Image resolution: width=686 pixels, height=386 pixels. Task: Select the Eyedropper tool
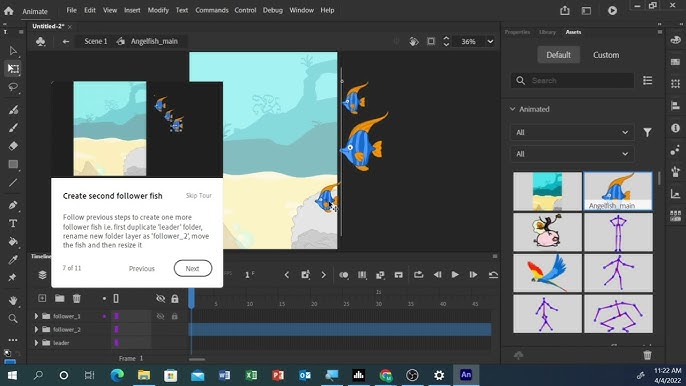click(x=13, y=260)
